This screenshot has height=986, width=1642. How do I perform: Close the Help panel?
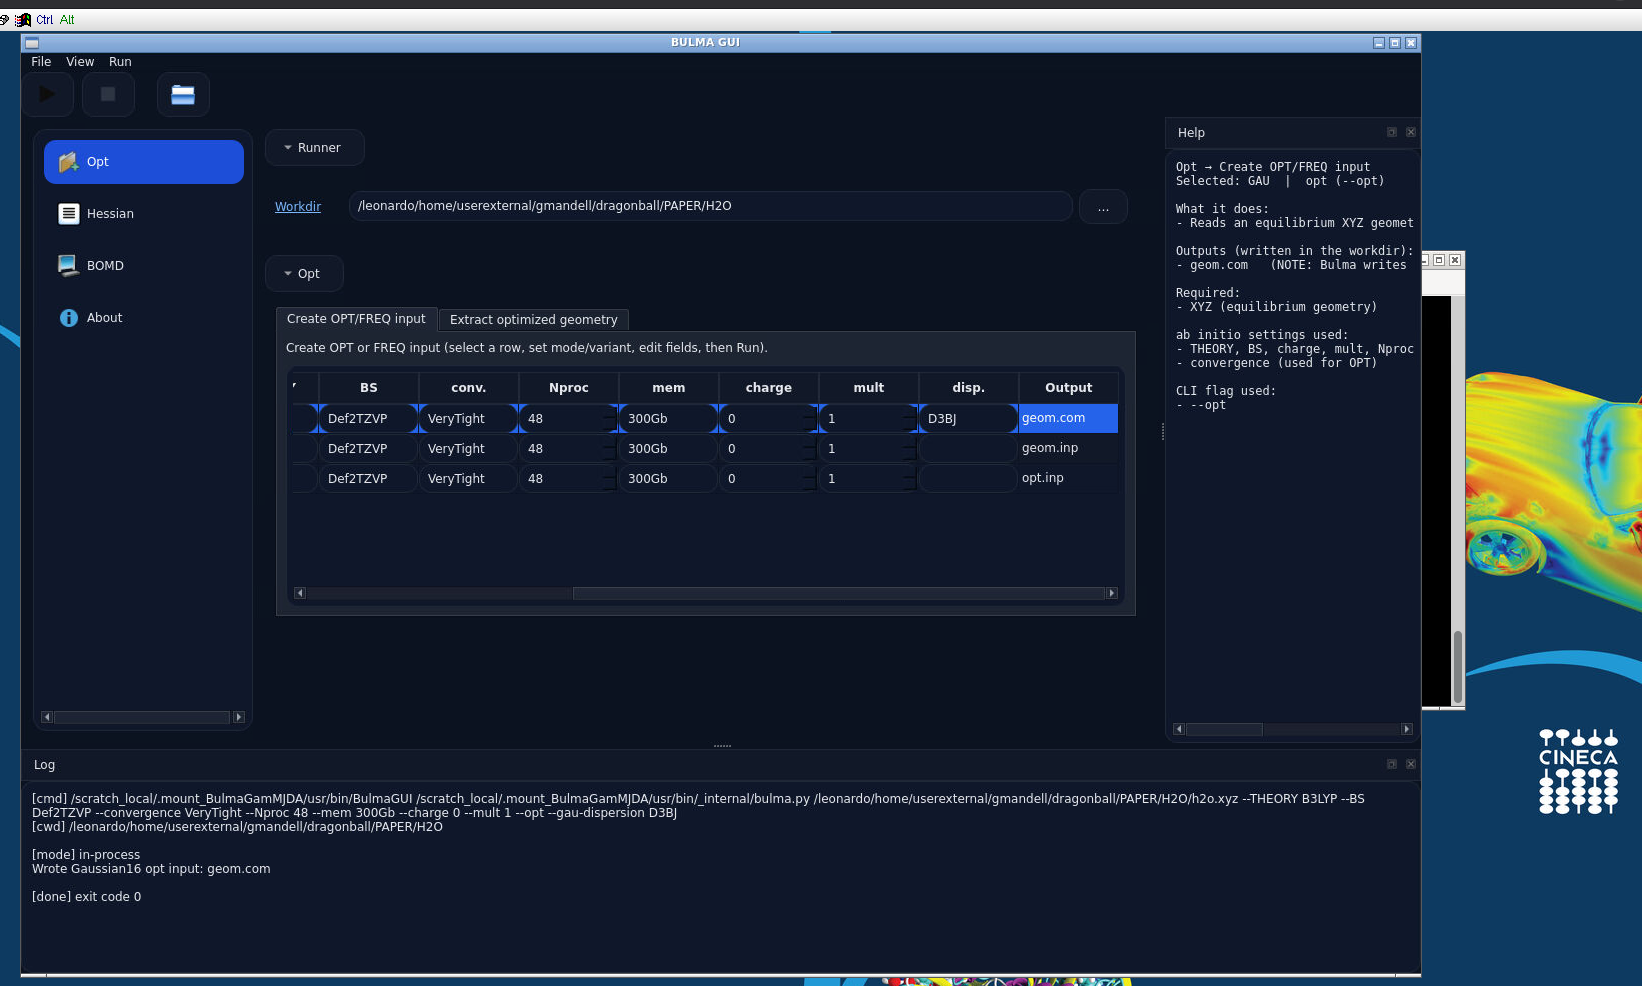(x=1411, y=132)
